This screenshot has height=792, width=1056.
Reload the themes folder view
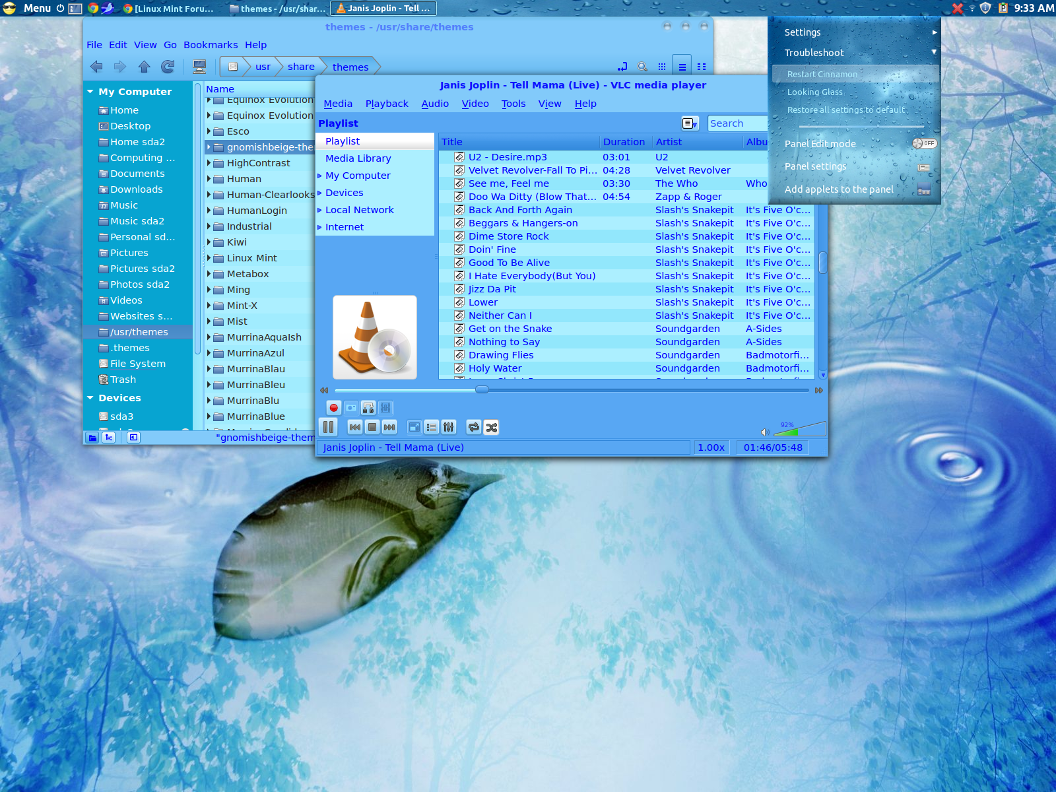coord(168,67)
